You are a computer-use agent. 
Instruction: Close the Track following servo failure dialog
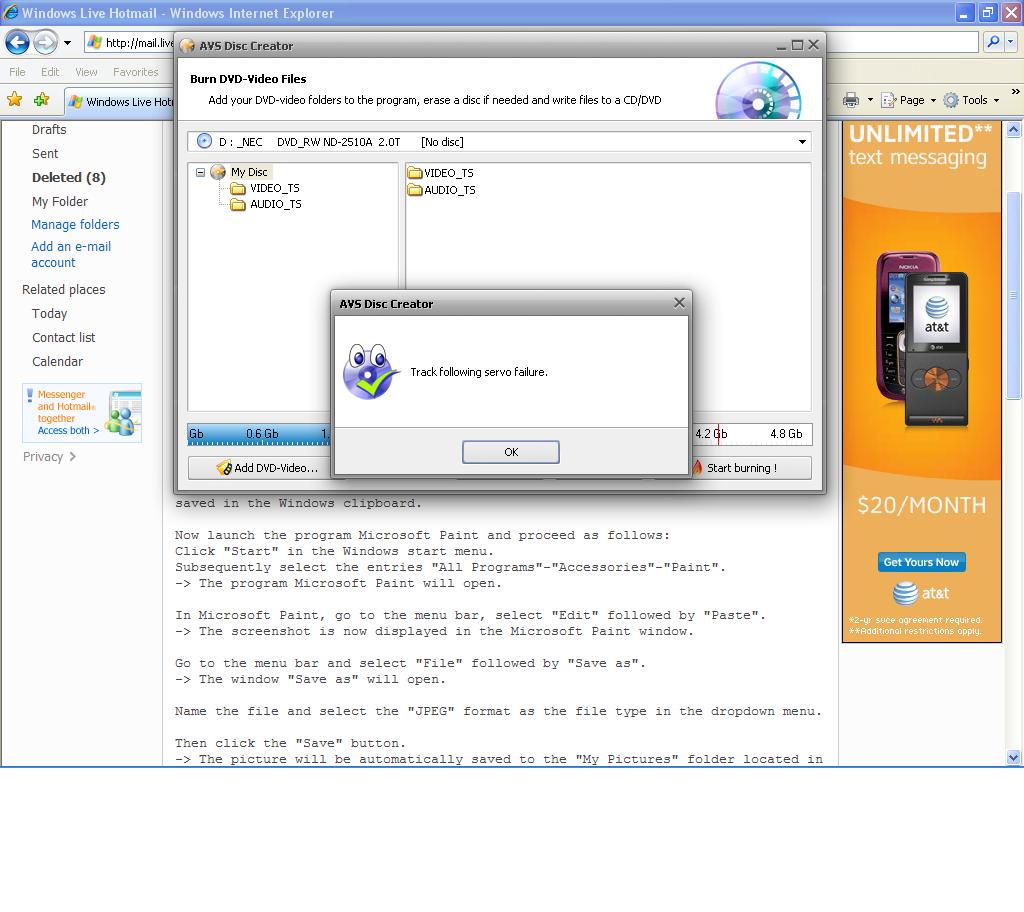coord(679,303)
